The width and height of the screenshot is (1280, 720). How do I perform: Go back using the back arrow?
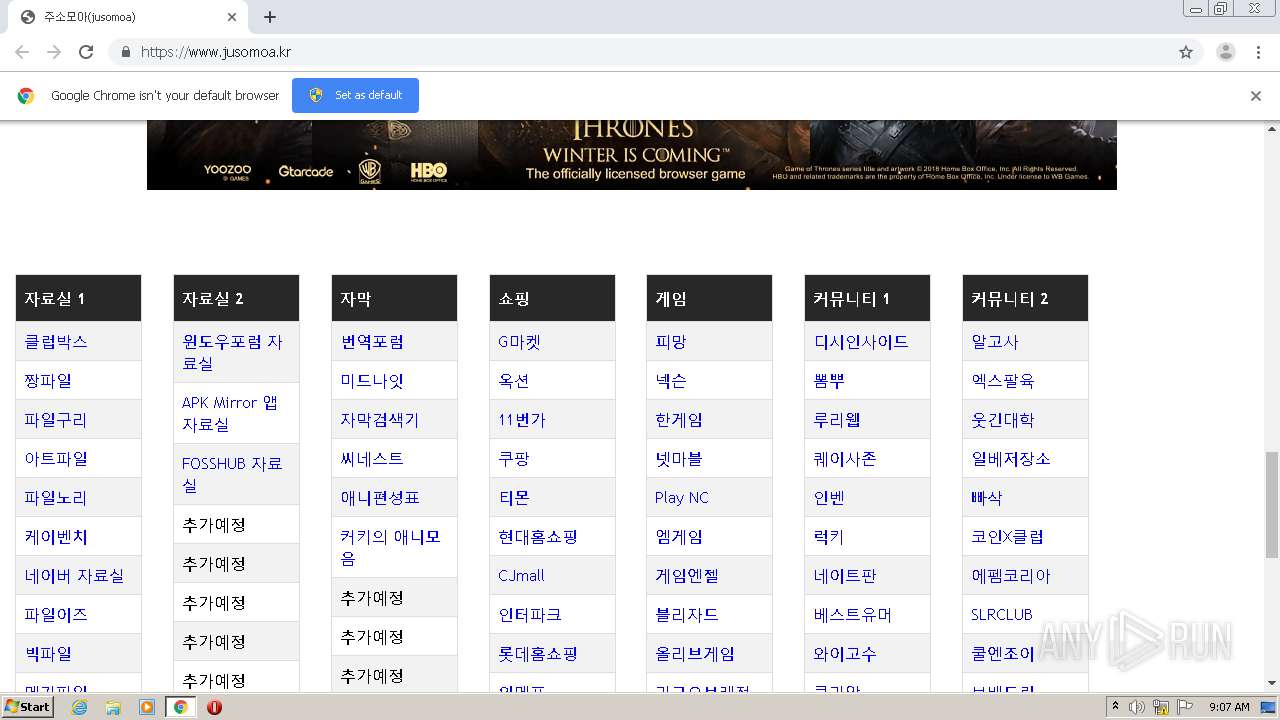[22, 52]
